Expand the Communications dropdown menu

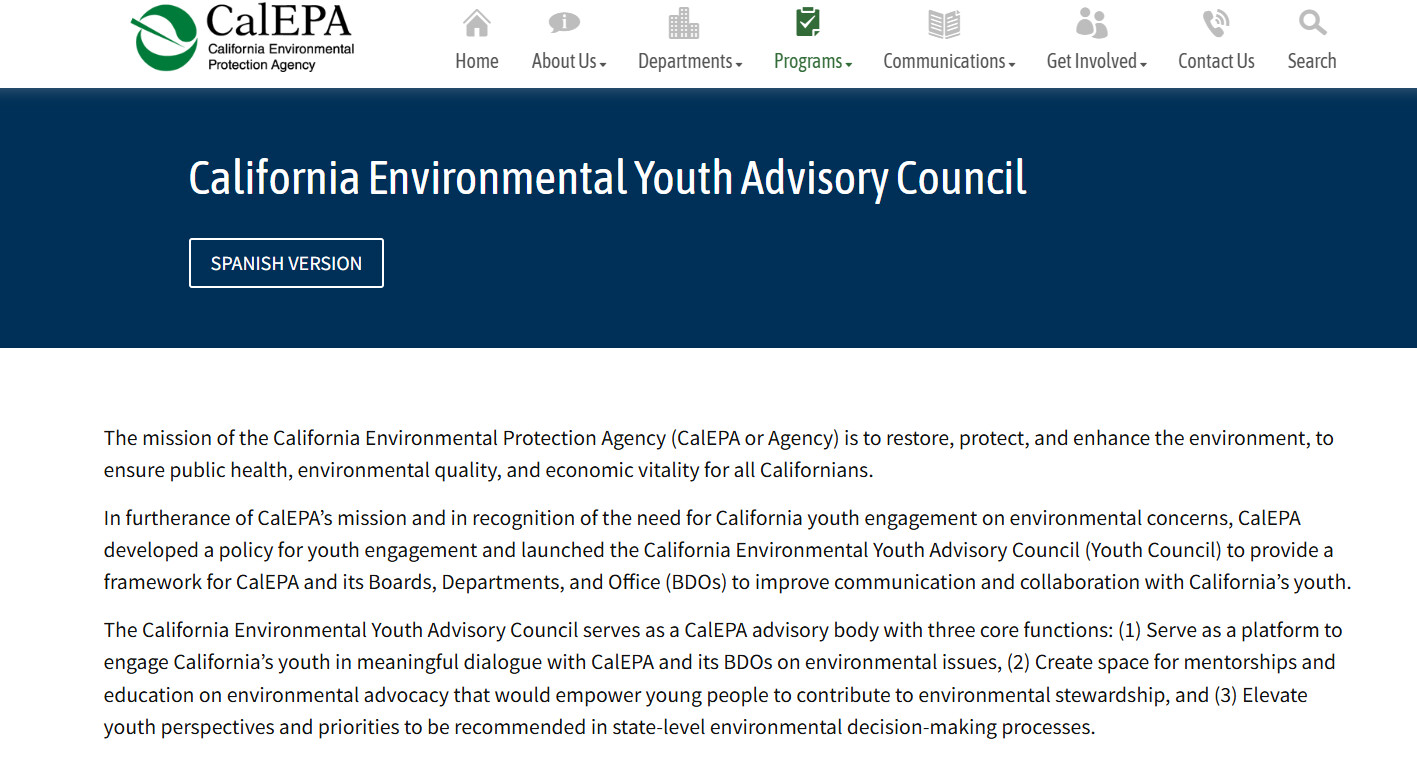coord(949,61)
